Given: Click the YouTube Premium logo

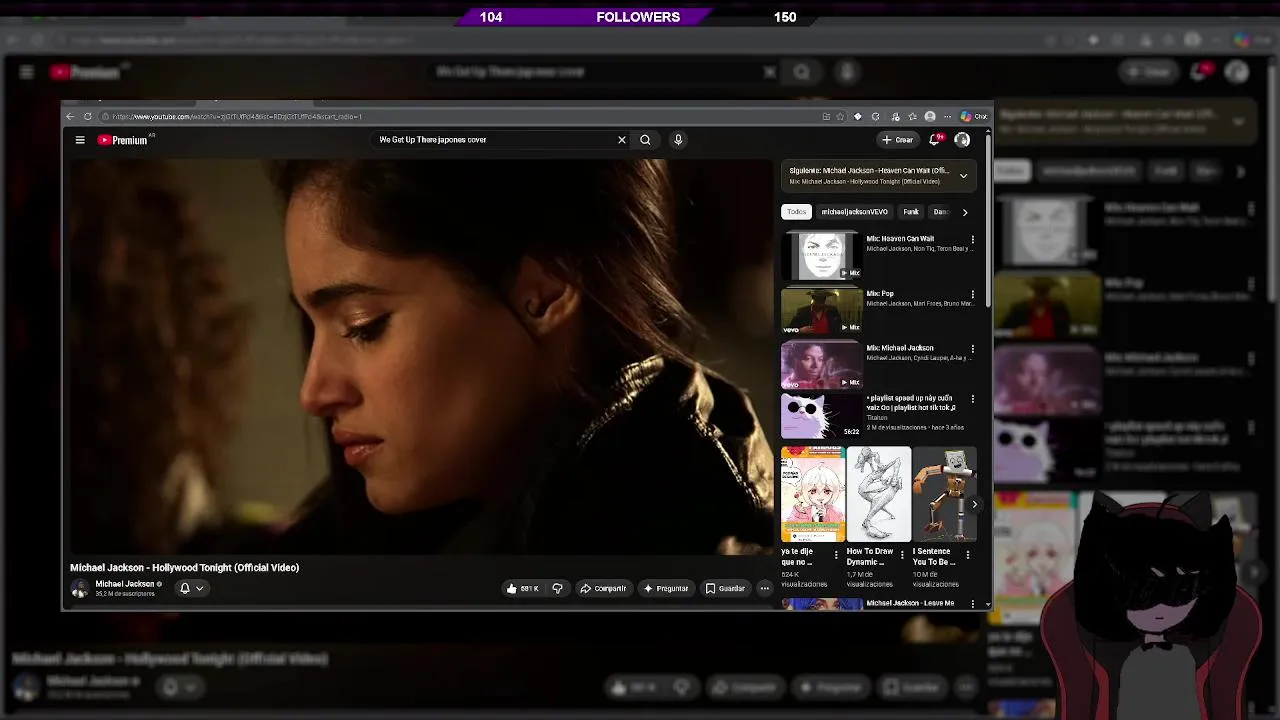Looking at the screenshot, I should [123, 140].
